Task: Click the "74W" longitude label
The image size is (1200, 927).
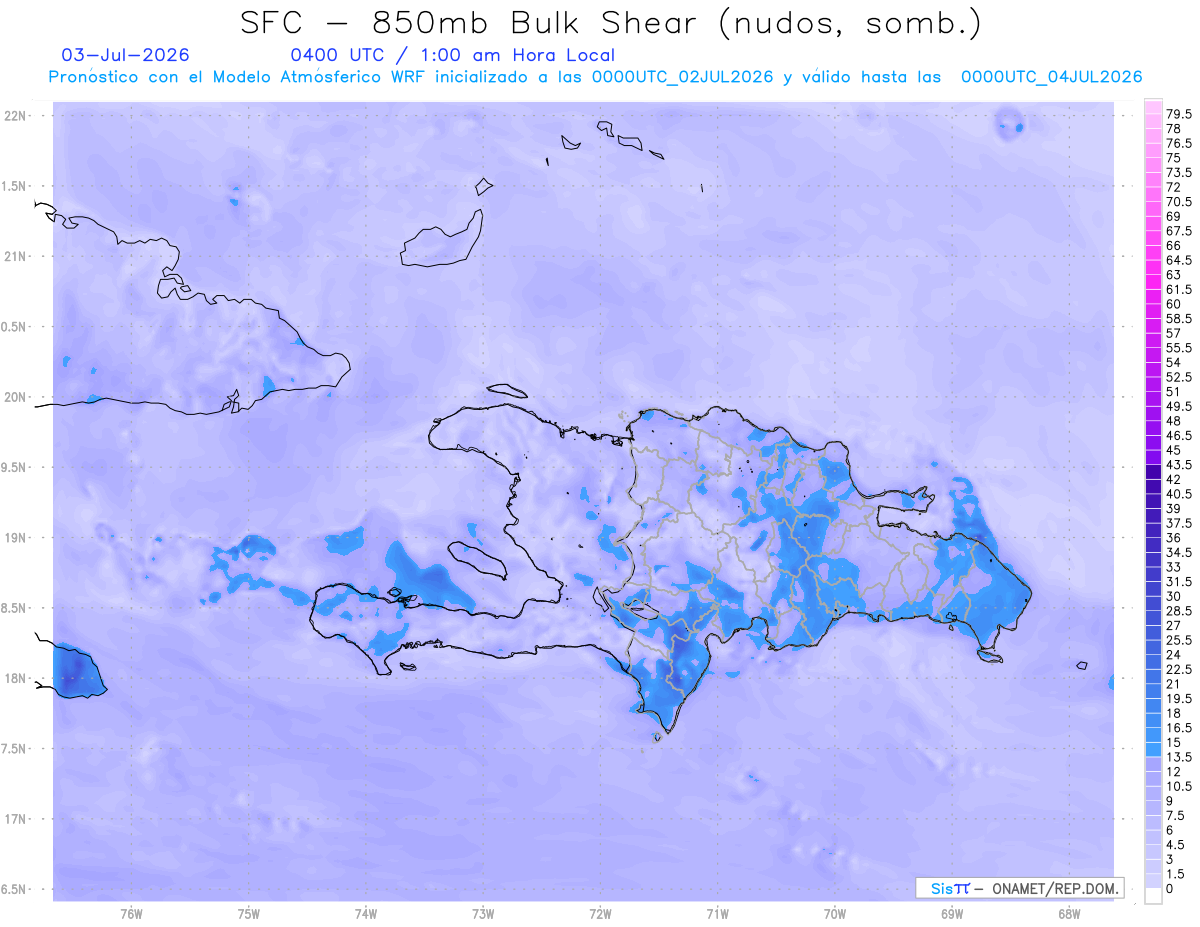Action: (366, 914)
